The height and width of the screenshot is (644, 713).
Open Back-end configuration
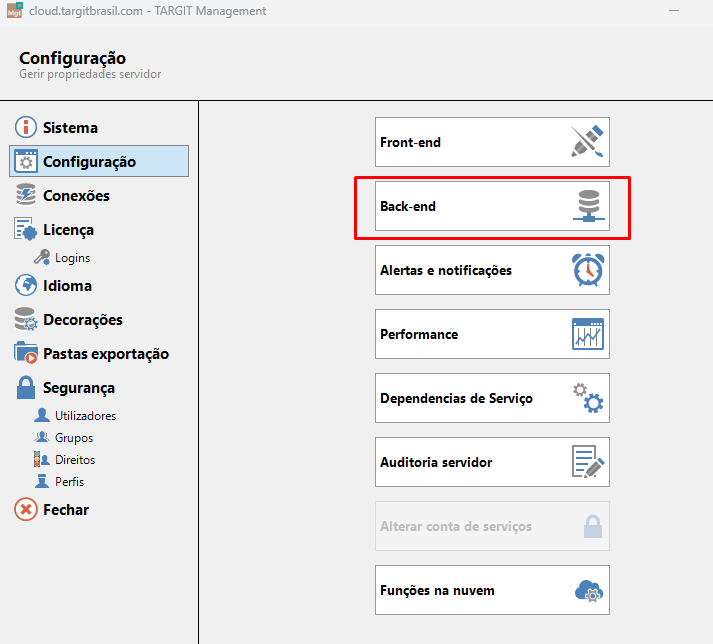[492, 206]
